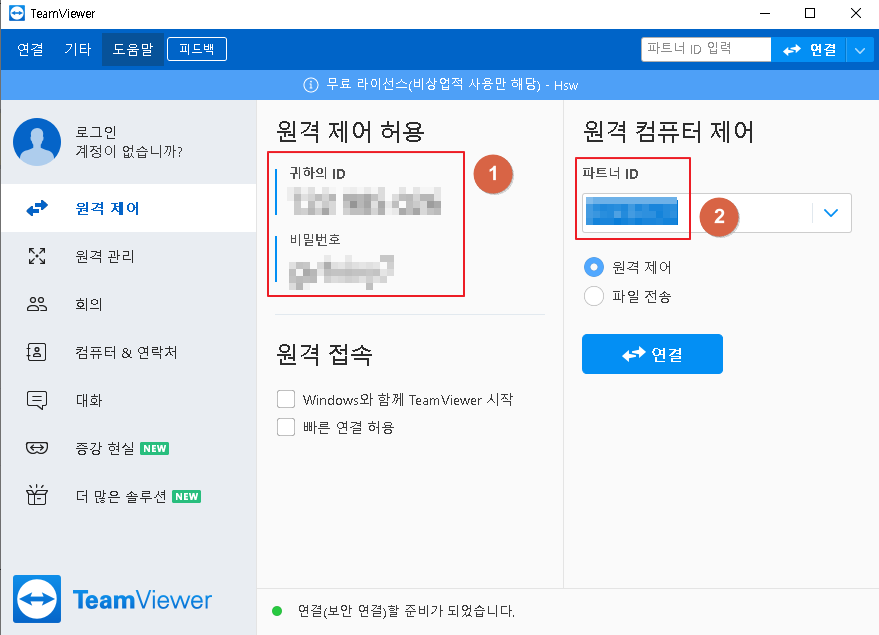Image resolution: width=879 pixels, height=635 pixels.
Task: Click the 계정이 없습니까? link
Action: pyautogui.click(x=129, y=151)
